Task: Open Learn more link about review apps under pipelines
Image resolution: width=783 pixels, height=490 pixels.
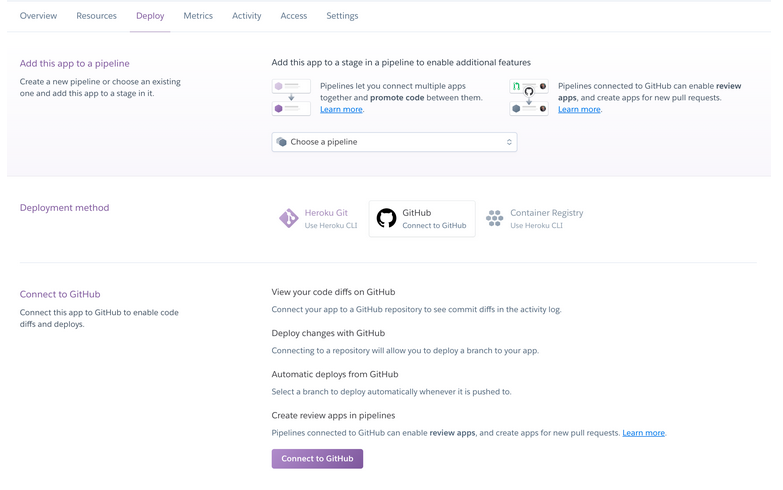Action: click(x=579, y=109)
